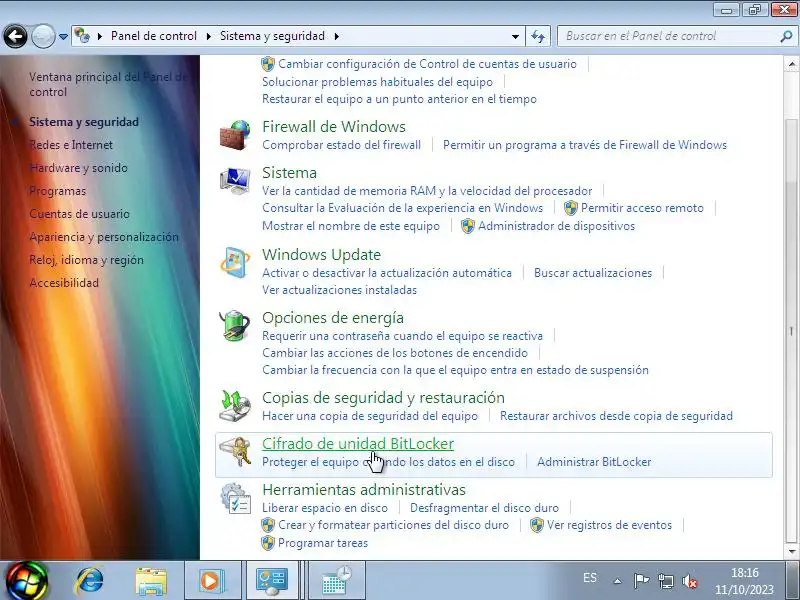The width and height of the screenshot is (800, 600).
Task: Open the recent pages dropdown arrow
Action: coord(63,37)
